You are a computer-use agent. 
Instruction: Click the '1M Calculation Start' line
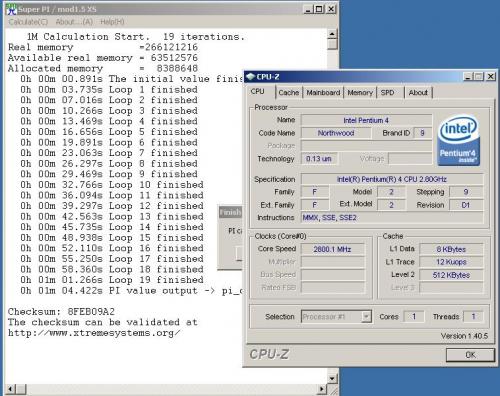[136, 37]
